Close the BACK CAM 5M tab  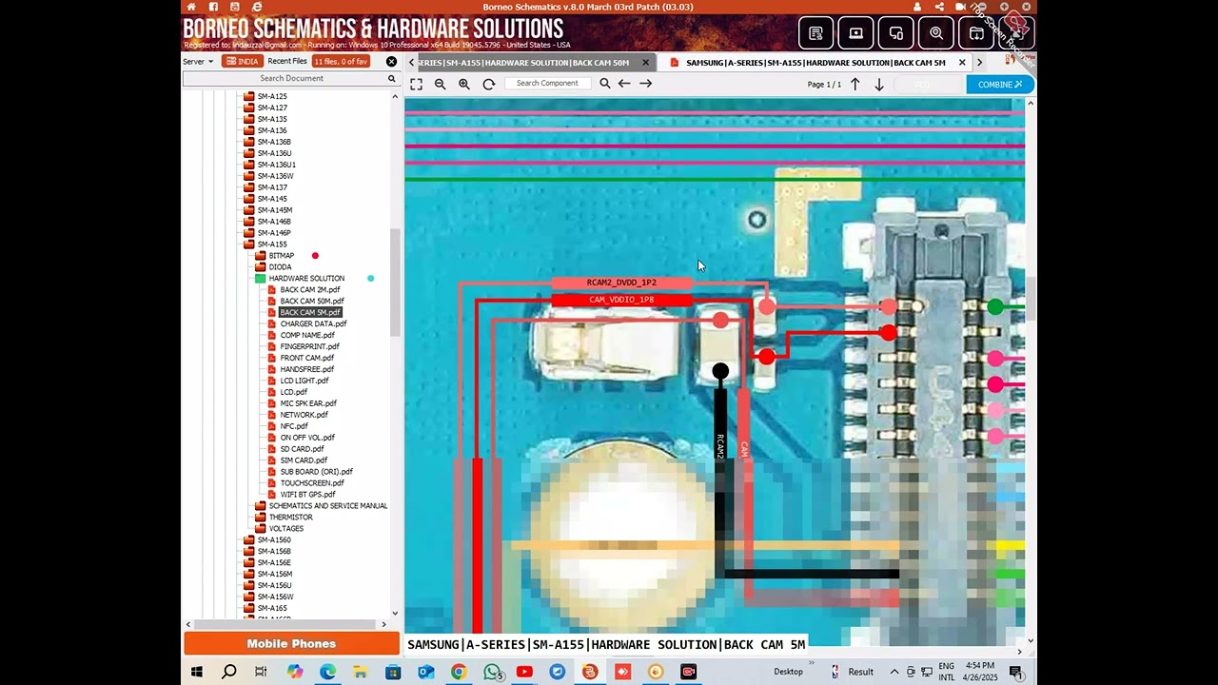pyautogui.click(x=962, y=62)
